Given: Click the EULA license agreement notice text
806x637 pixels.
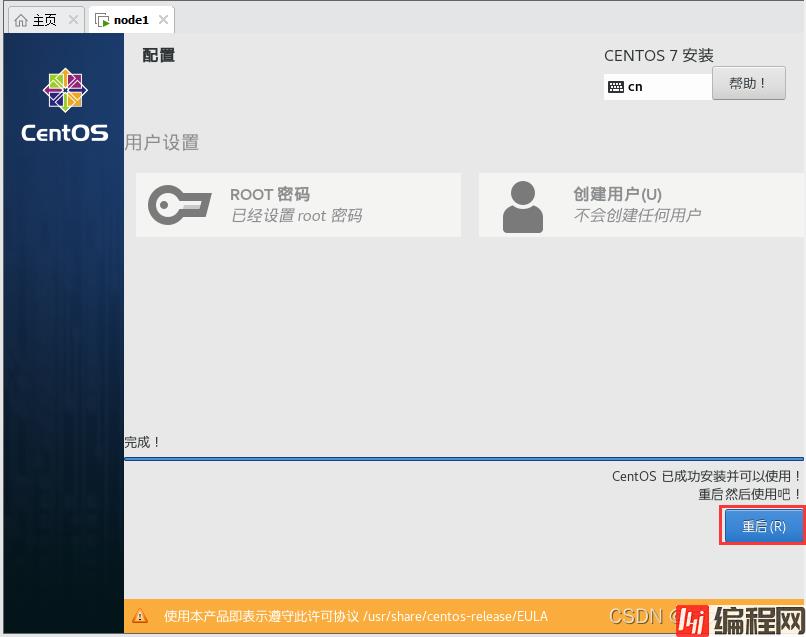Looking at the screenshot, I should click(355, 616).
